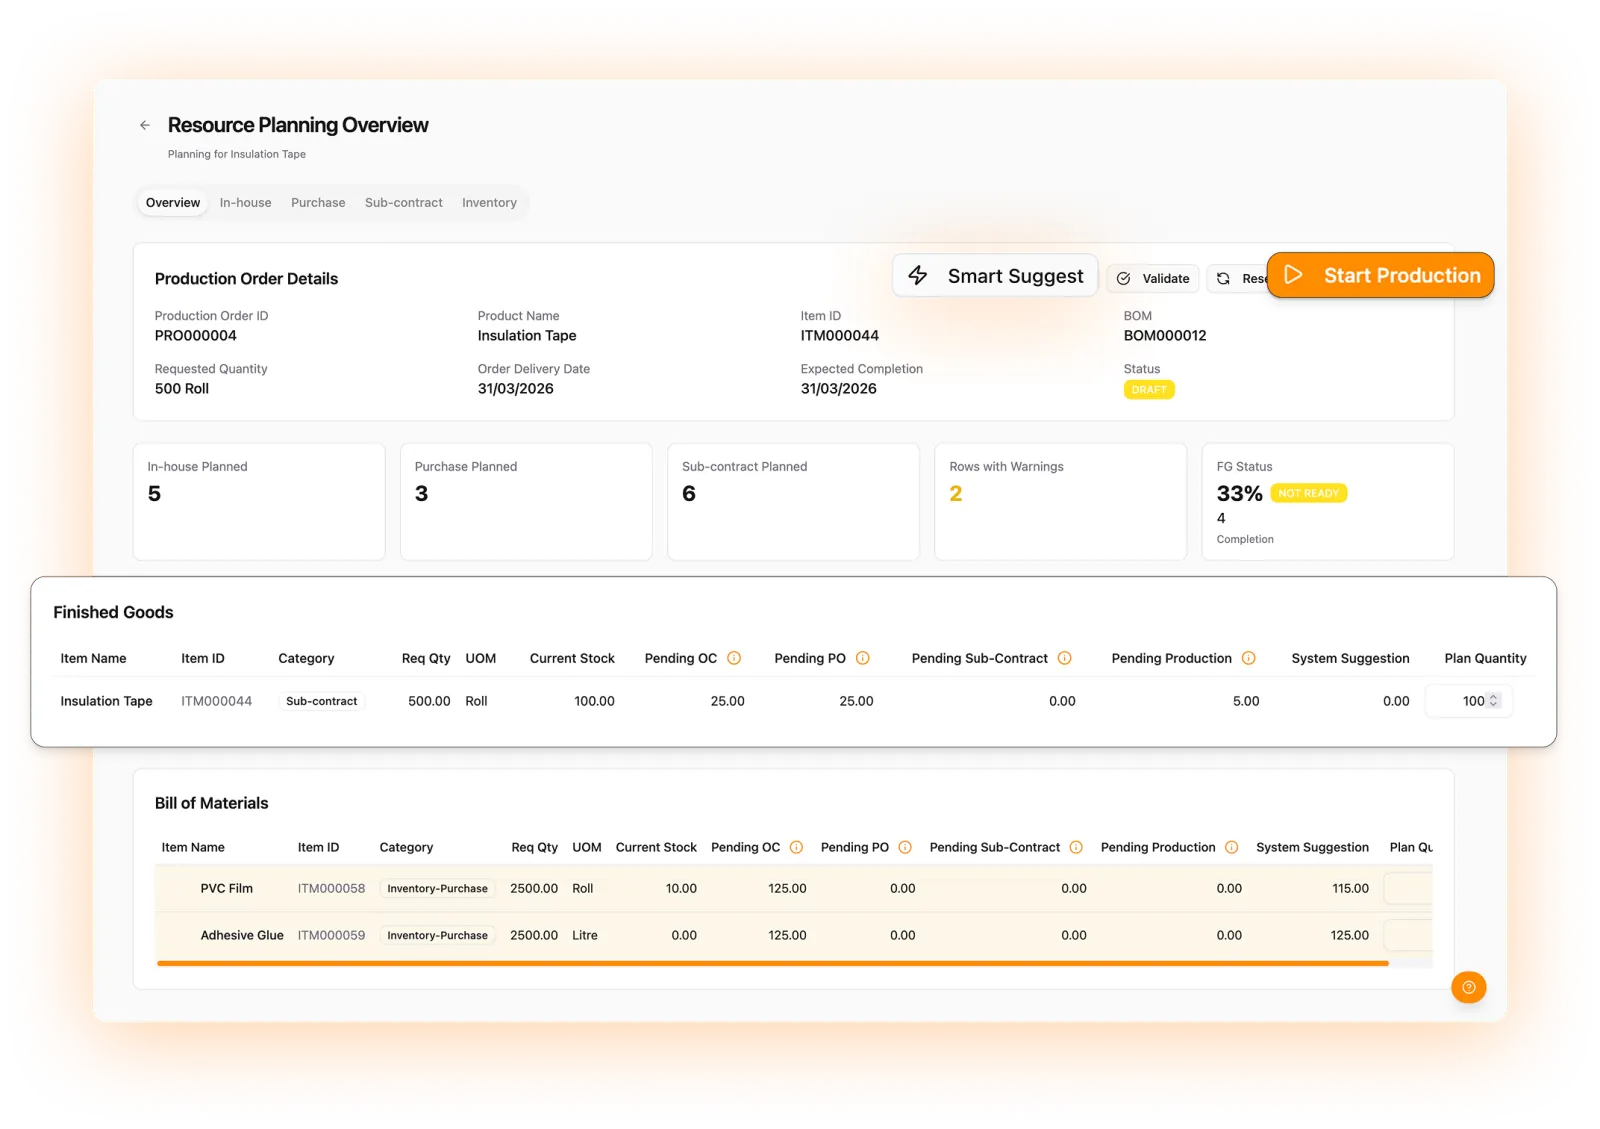Click the In-house Planned card
Screen dimensions: 1600x1129
point(259,502)
